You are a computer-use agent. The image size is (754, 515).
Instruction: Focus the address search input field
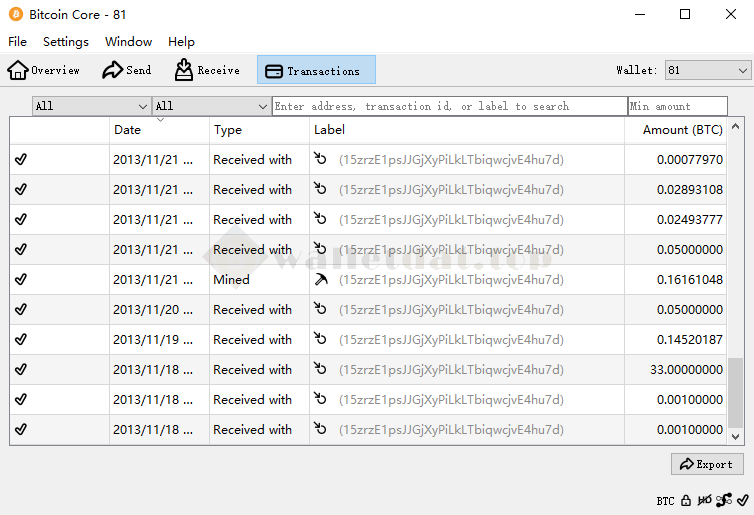[449, 106]
